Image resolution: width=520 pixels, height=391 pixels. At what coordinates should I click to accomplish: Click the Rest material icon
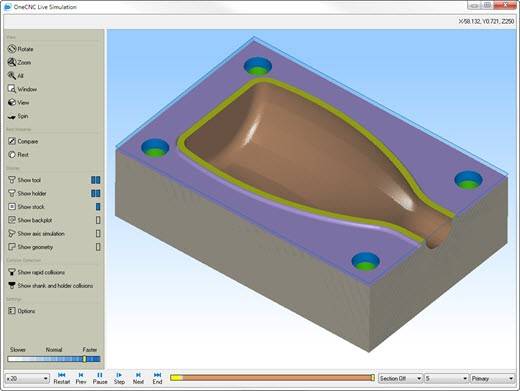[x=12, y=155]
